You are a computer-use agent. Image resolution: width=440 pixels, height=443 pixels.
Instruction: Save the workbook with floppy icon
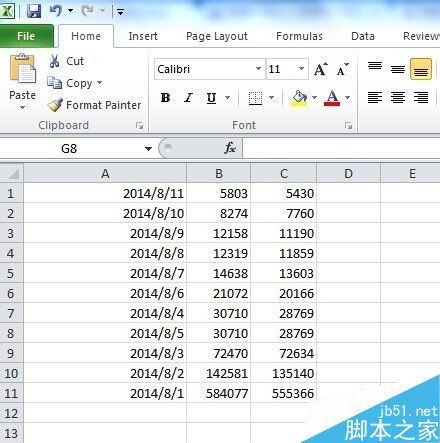[x=34, y=11]
